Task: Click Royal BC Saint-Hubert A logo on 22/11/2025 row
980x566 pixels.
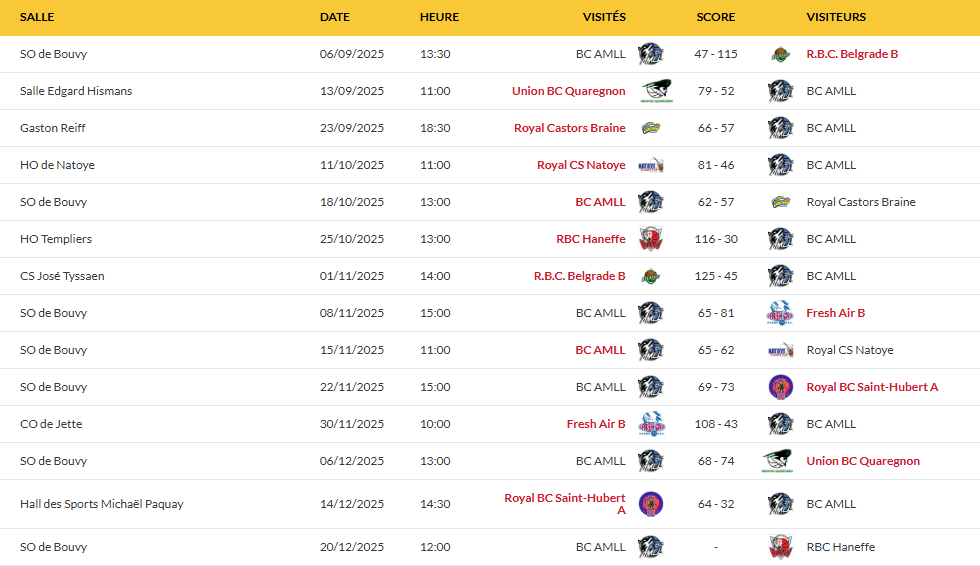Action: [x=781, y=387]
